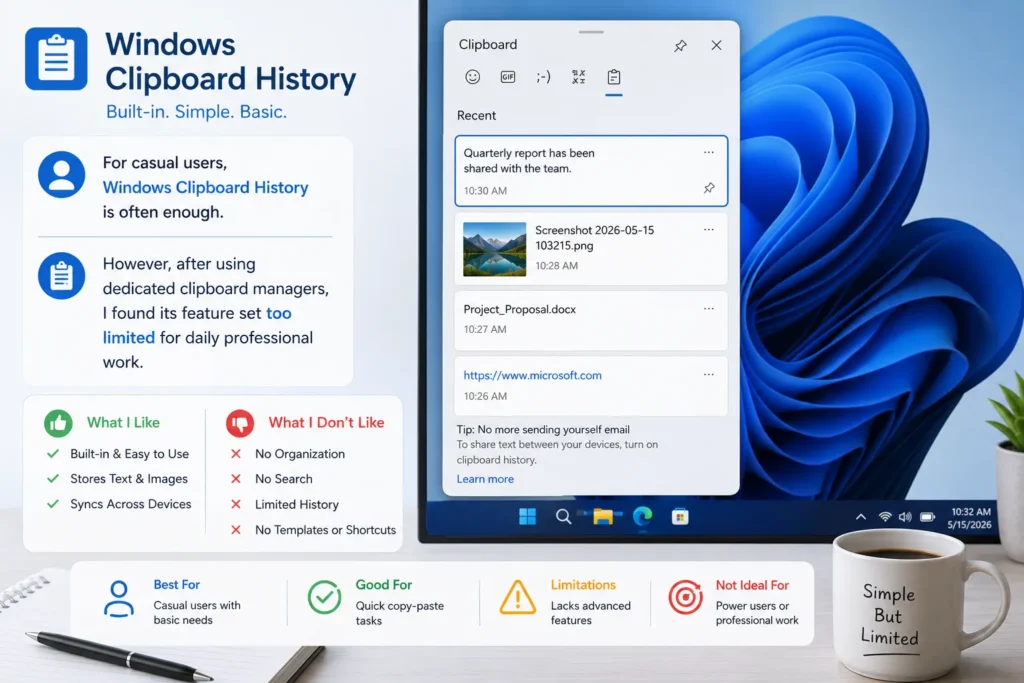Open the Emoji tab in Clipboard panel
Viewport: 1024px width, 683px height.
point(472,77)
